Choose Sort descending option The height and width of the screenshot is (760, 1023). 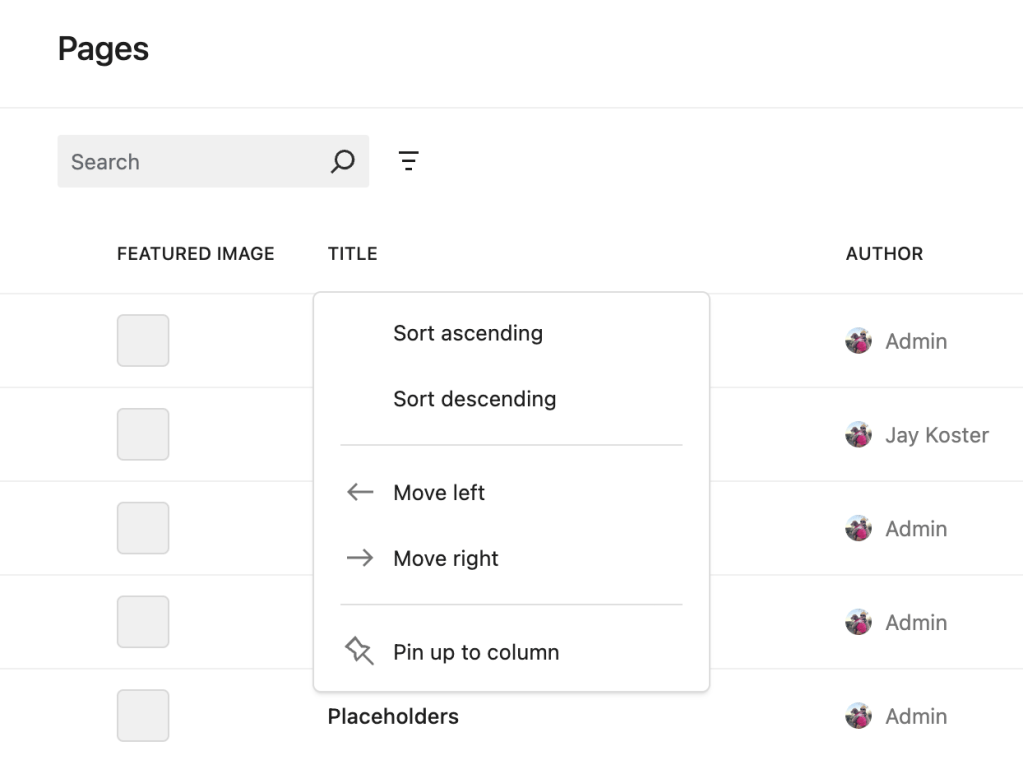(474, 399)
